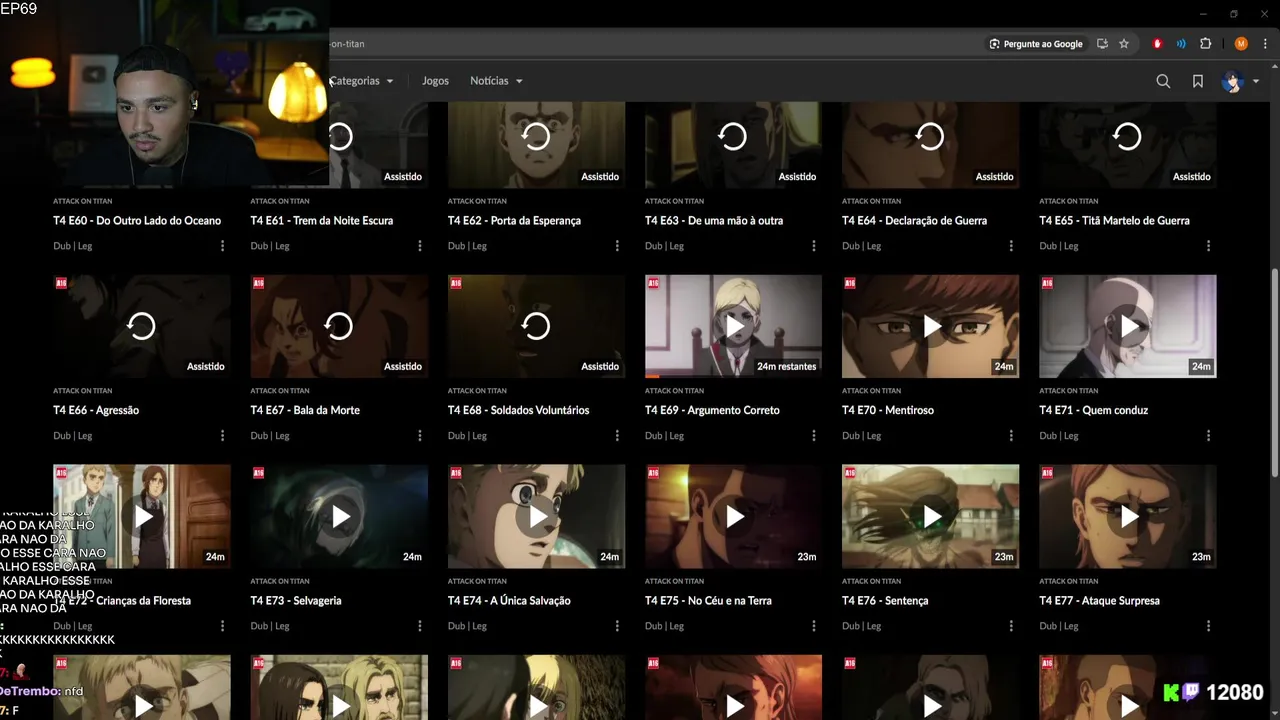Open options menu for E60 episode
This screenshot has height=720, width=1280.
pos(222,246)
